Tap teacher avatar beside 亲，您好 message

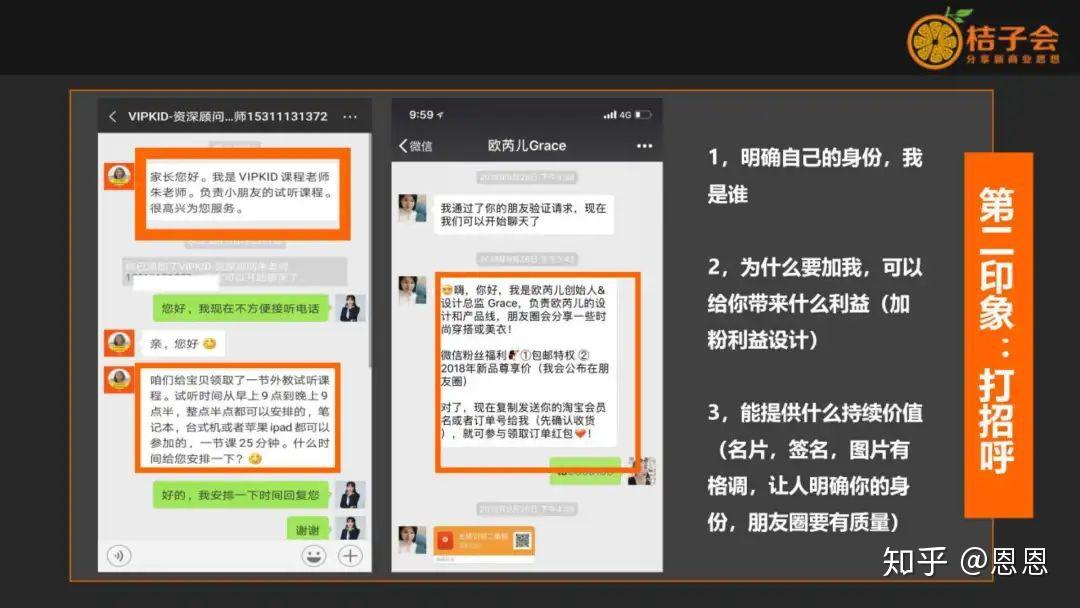pos(118,343)
